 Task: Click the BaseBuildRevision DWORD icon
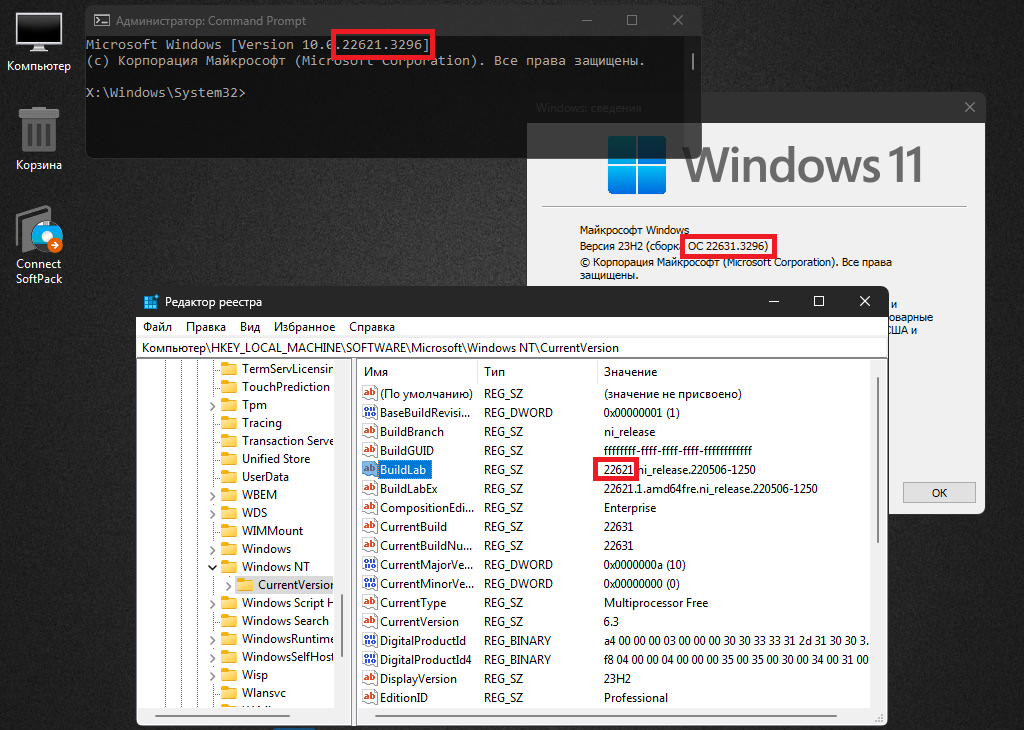[x=370, y=412]
